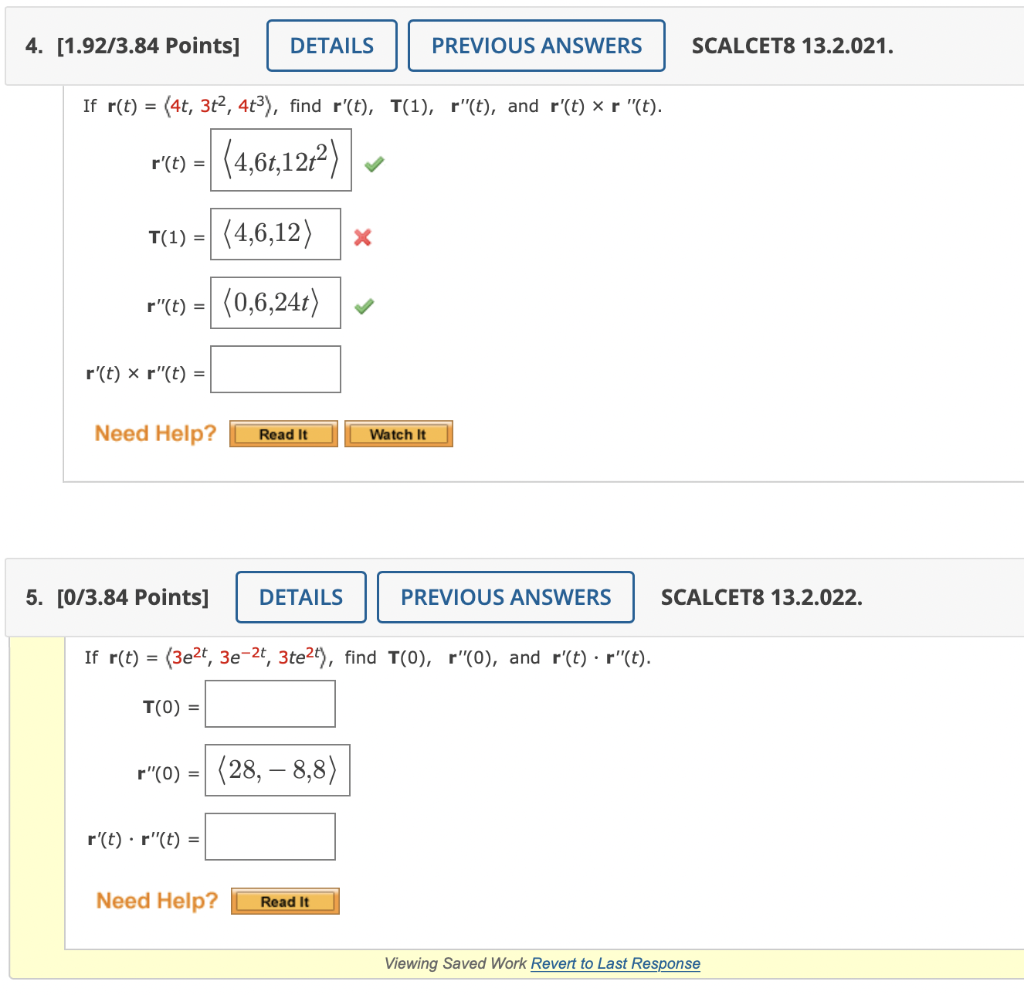This screenshot has width=1024, height=995.
Task: Click the Watch It icon for problem 4
Action: coord(398,433)
